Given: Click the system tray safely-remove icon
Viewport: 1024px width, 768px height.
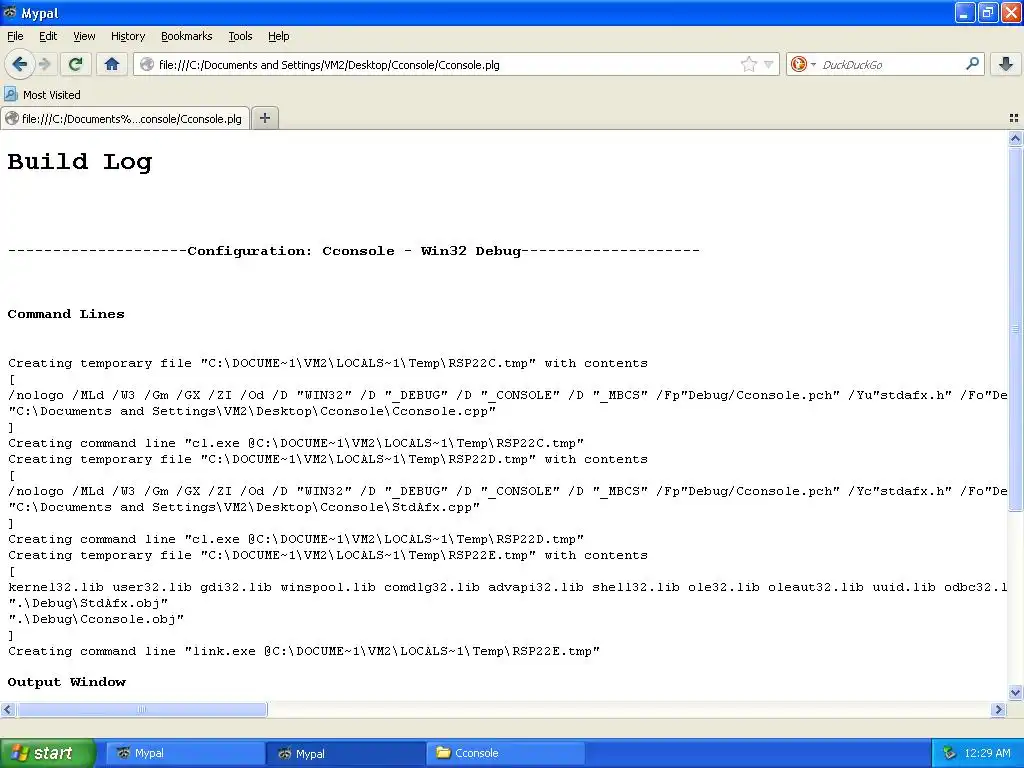Looking at the screenshot, I should (x=949, y=753).
